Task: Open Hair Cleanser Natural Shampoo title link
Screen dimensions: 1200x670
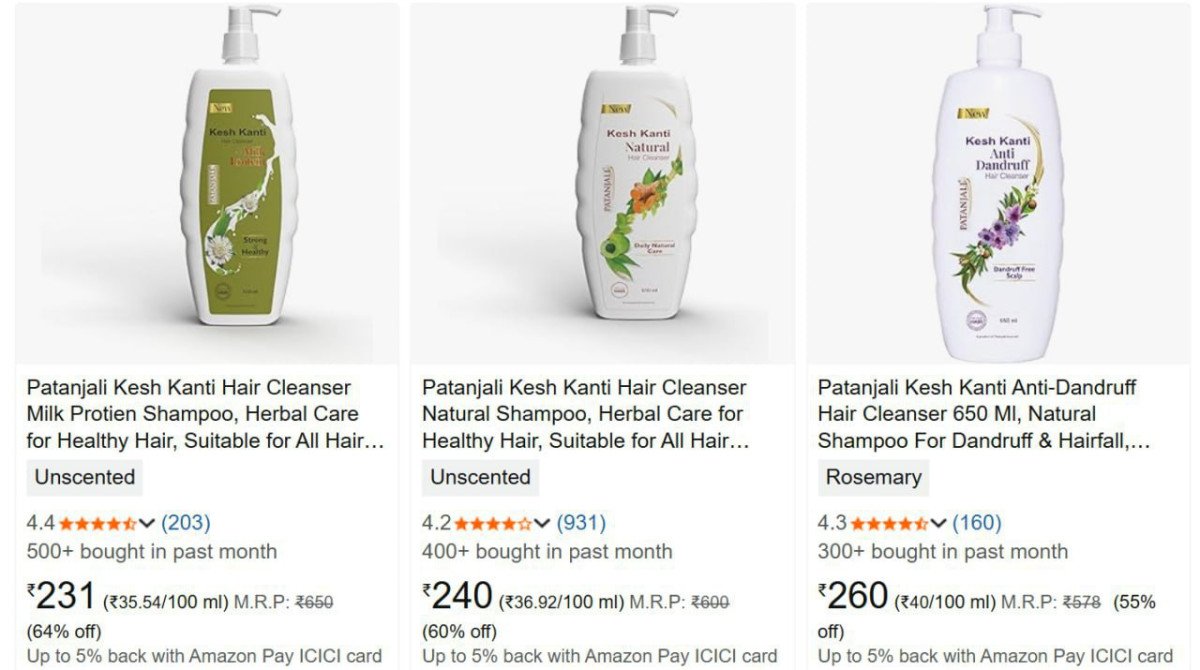Action: [x=585, y=414]
